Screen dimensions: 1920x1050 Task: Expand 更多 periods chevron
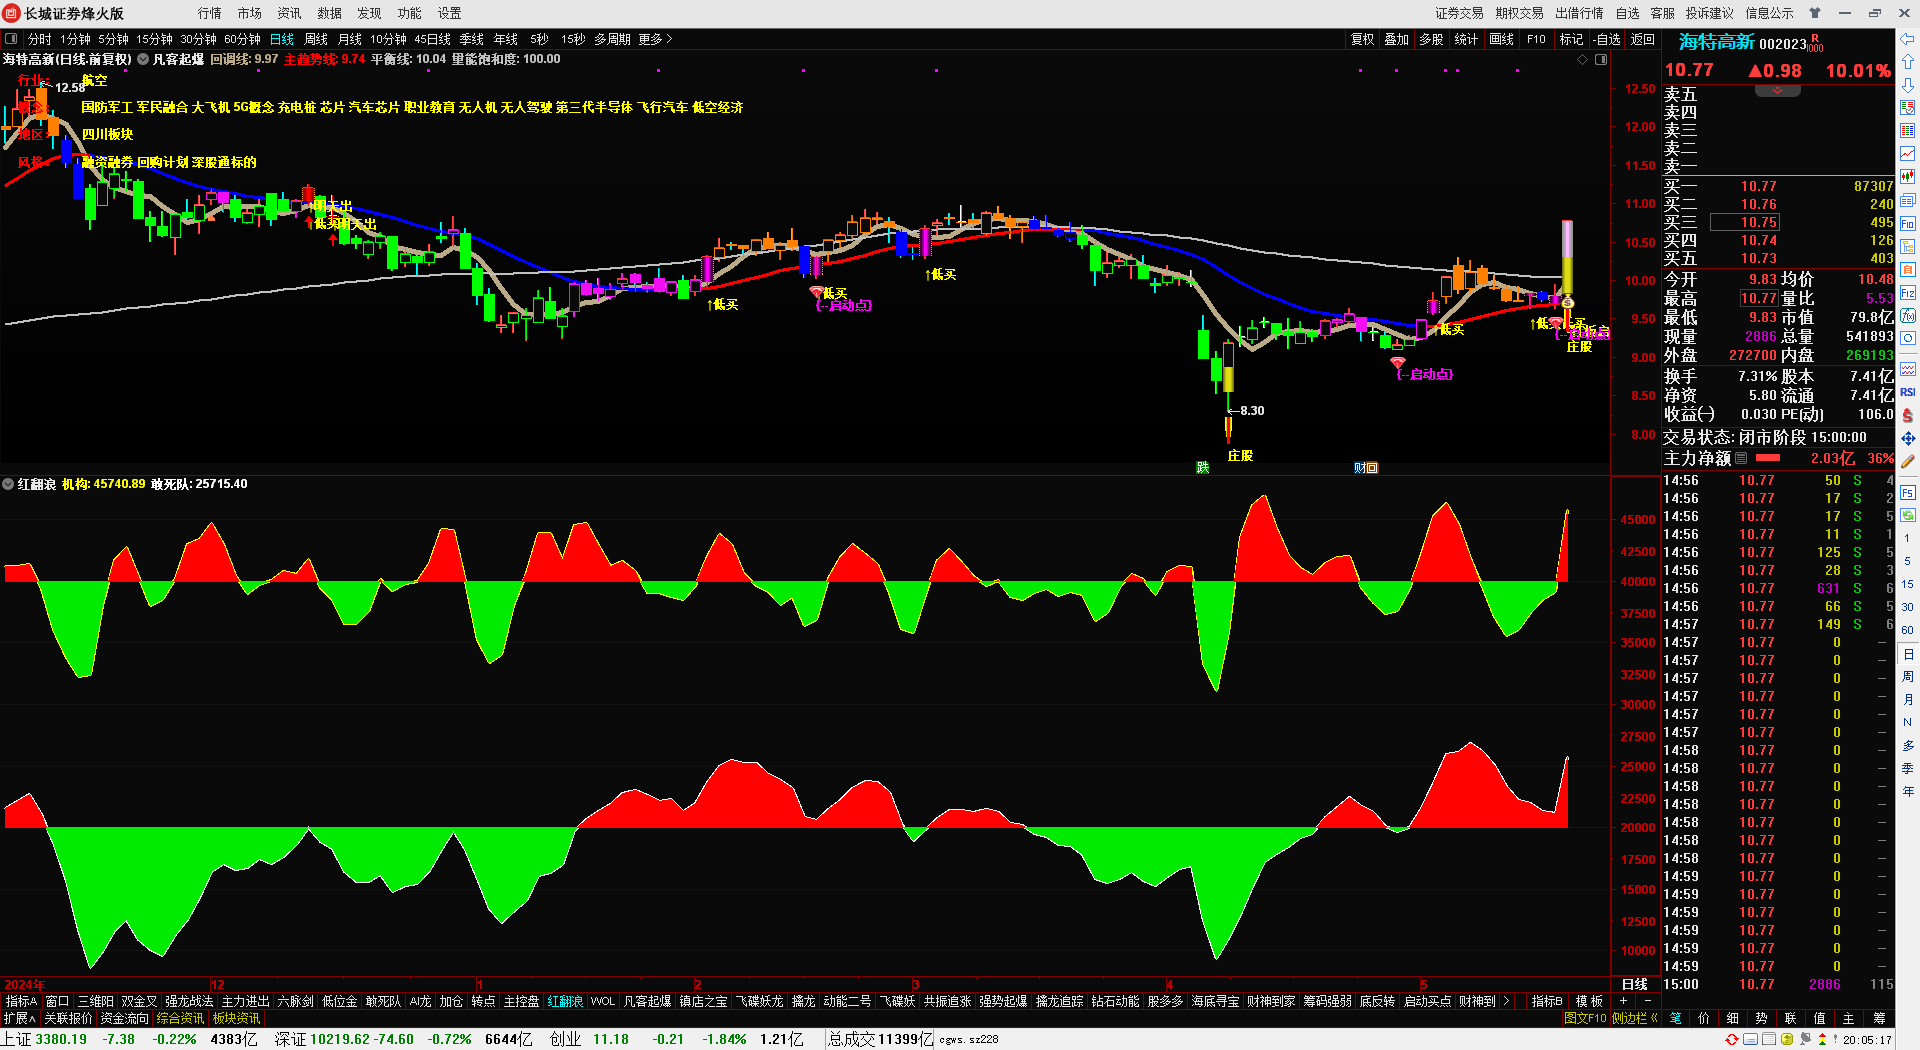point(669,39)
